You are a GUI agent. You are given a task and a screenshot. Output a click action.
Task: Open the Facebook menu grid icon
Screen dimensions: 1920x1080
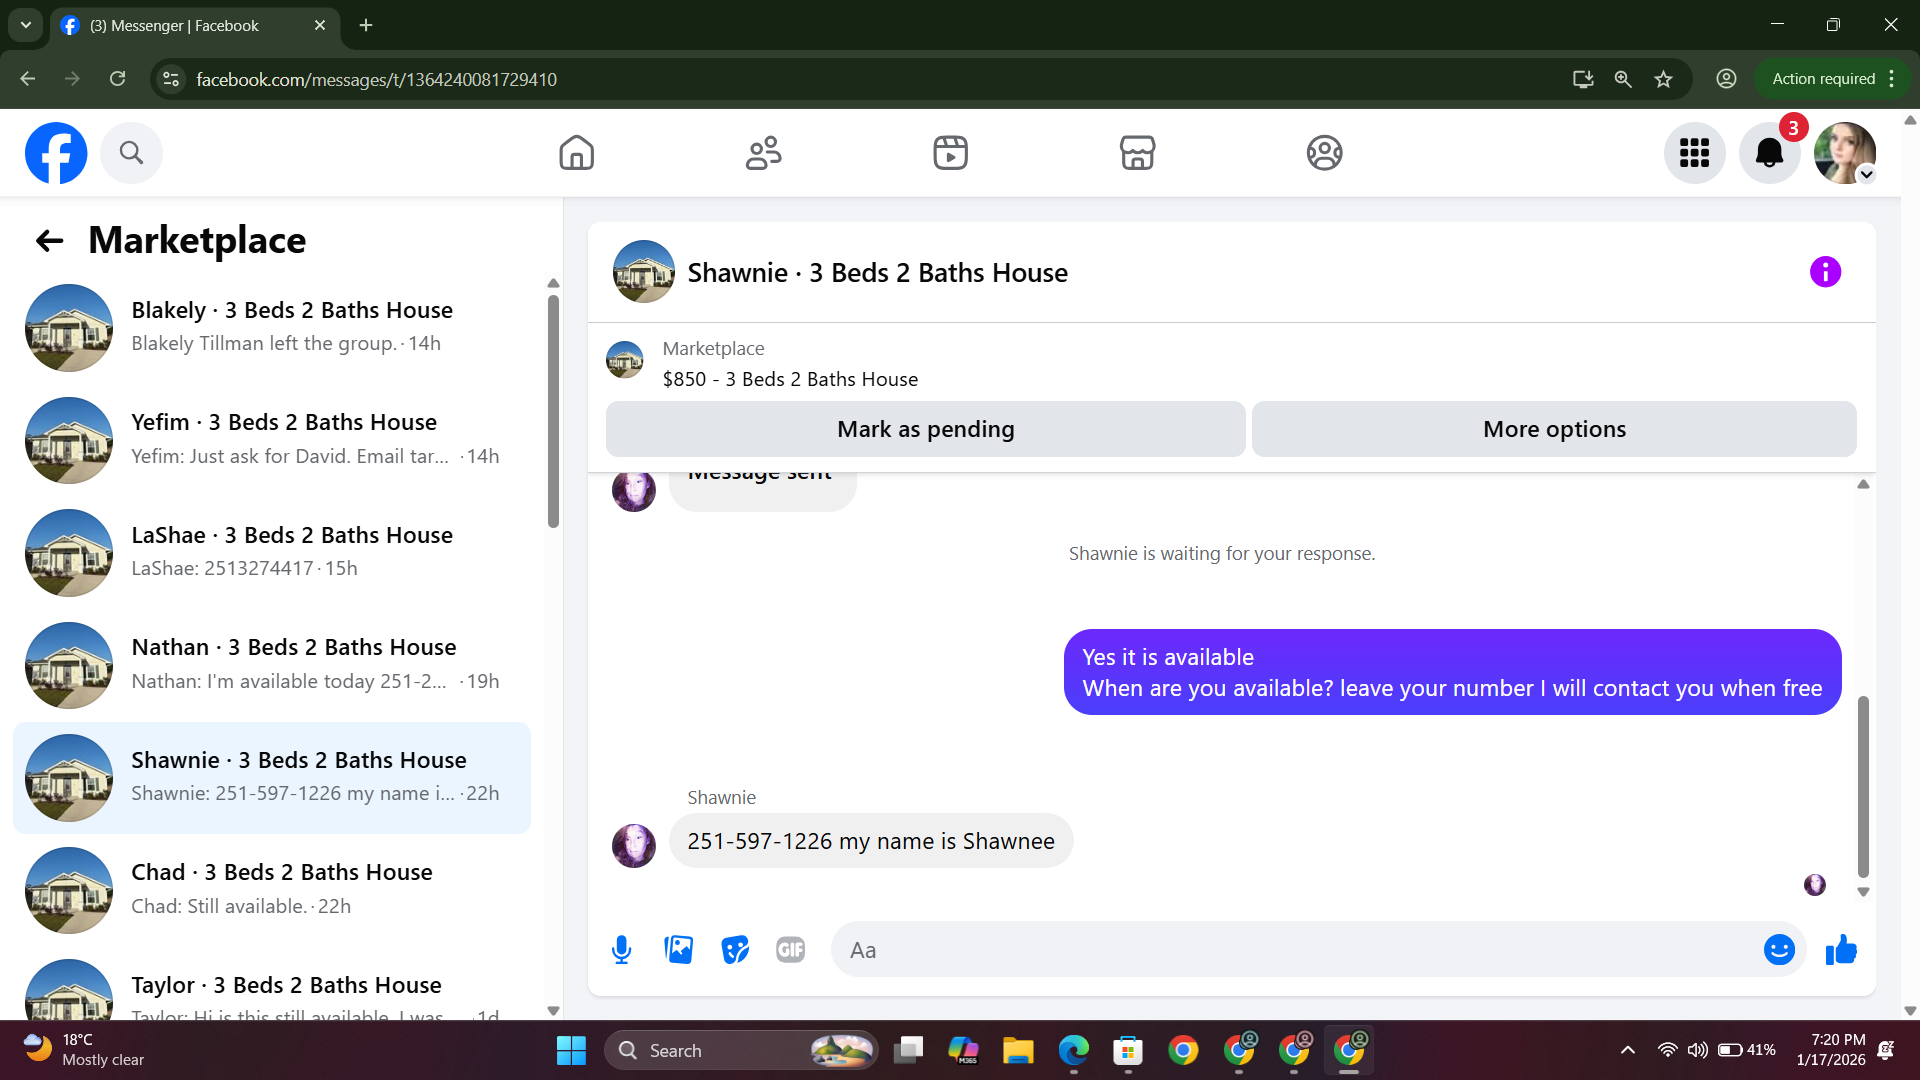(1694, 153)
